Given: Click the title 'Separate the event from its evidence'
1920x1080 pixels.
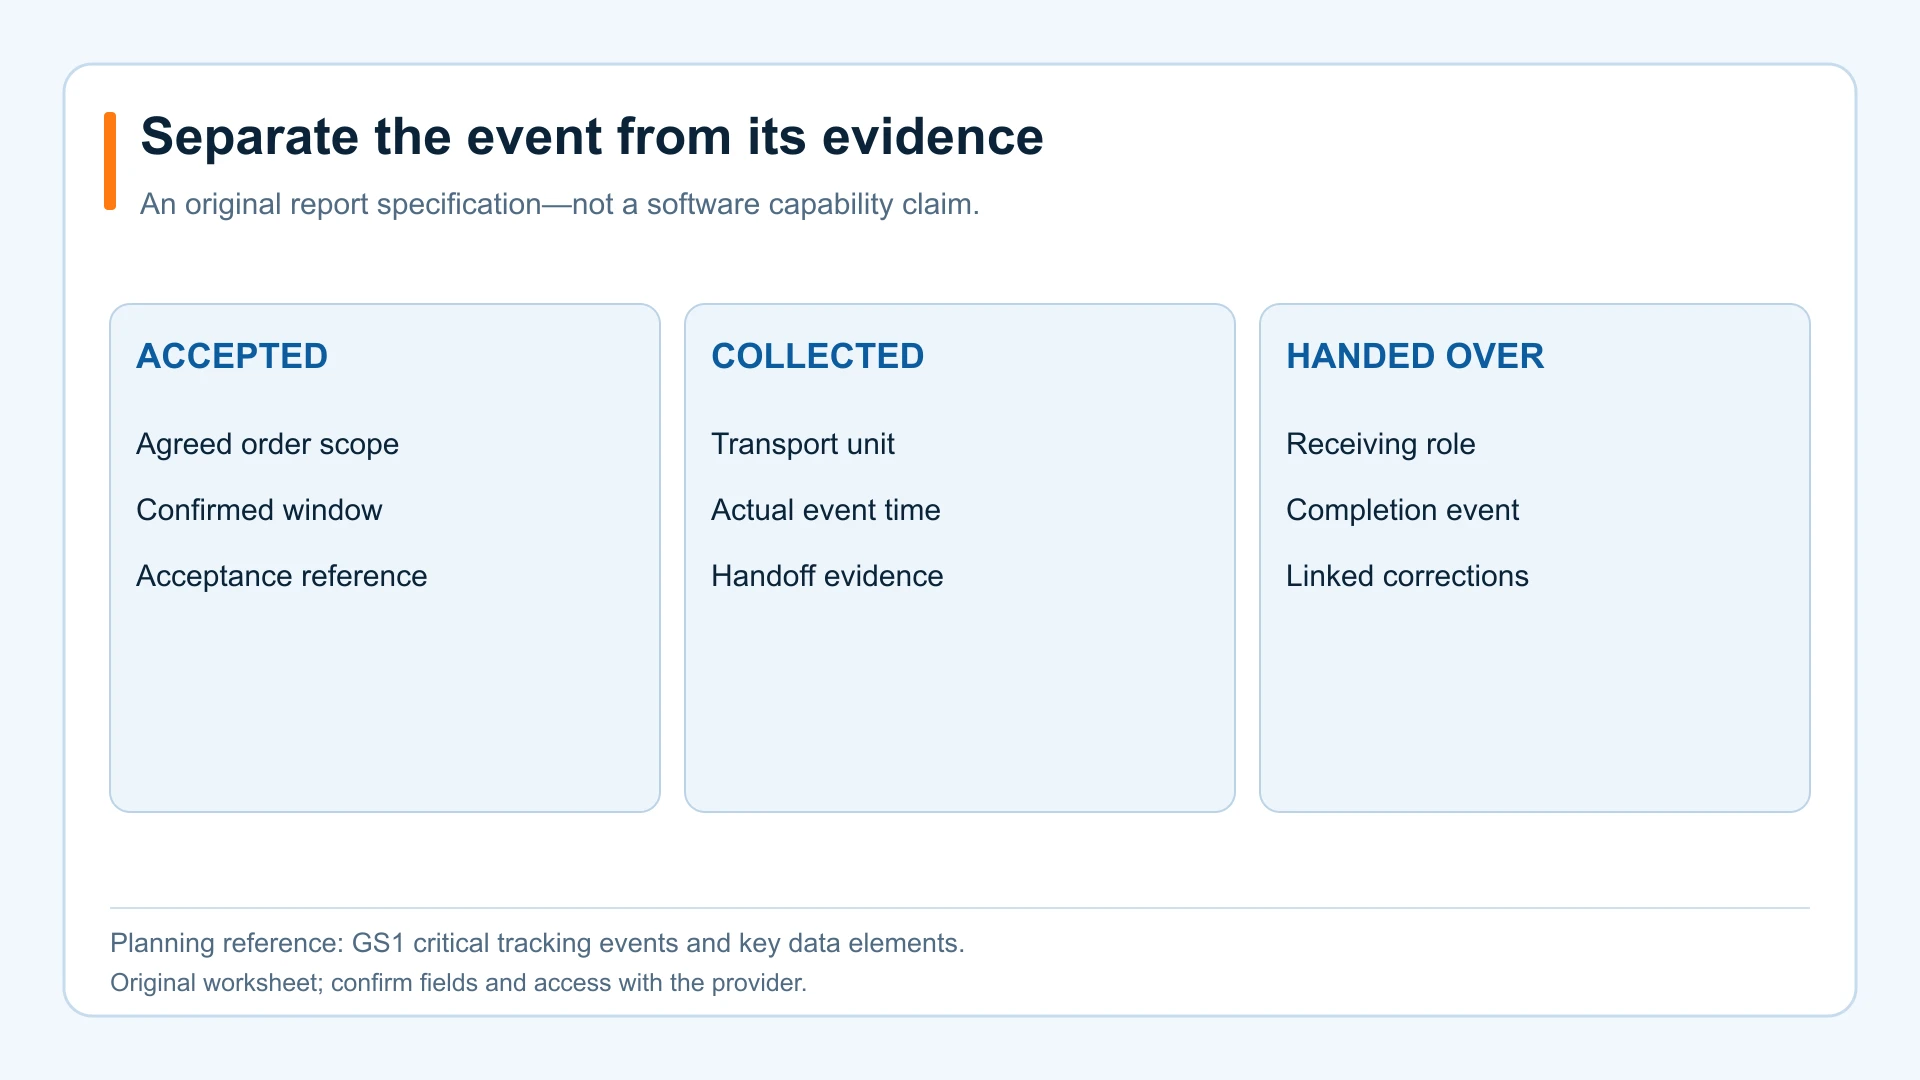Looking at the screenshot, I should tap(591, 137).
